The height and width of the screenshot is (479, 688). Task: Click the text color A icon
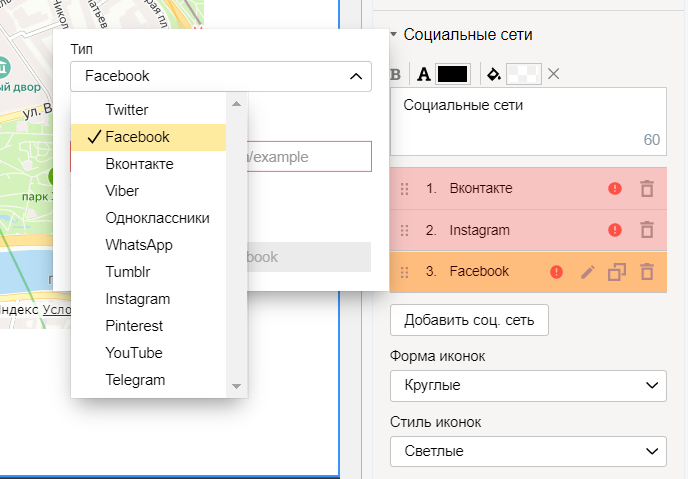click(423, 74)
